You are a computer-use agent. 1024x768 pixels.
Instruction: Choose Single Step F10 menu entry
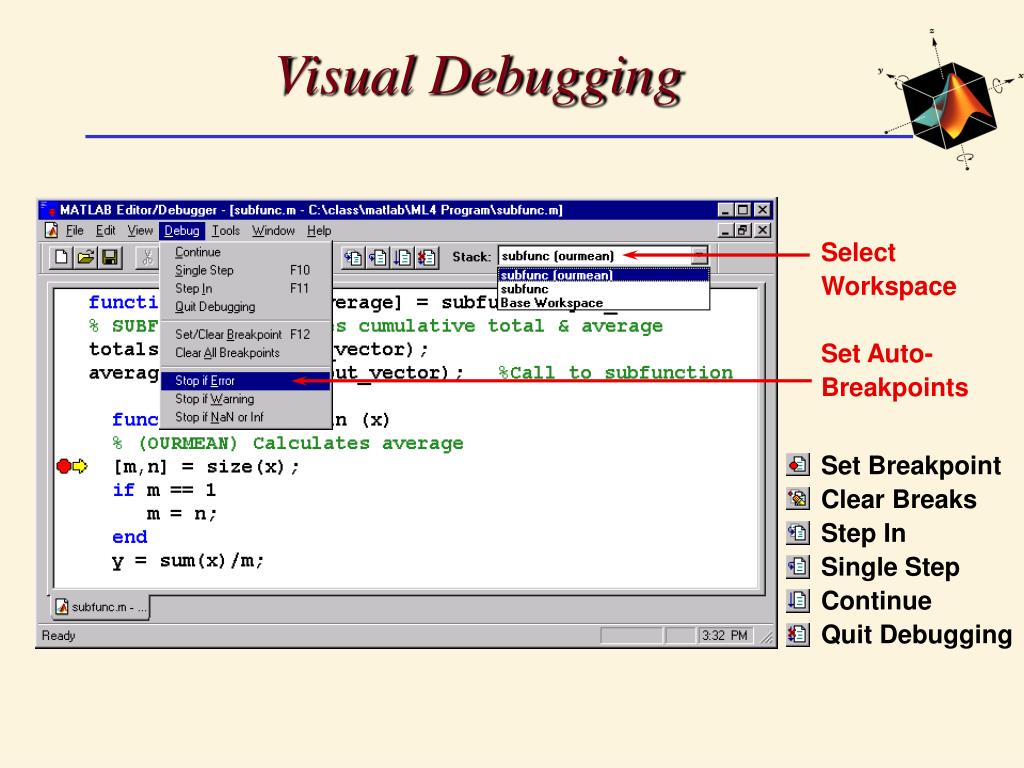(246, 270)
